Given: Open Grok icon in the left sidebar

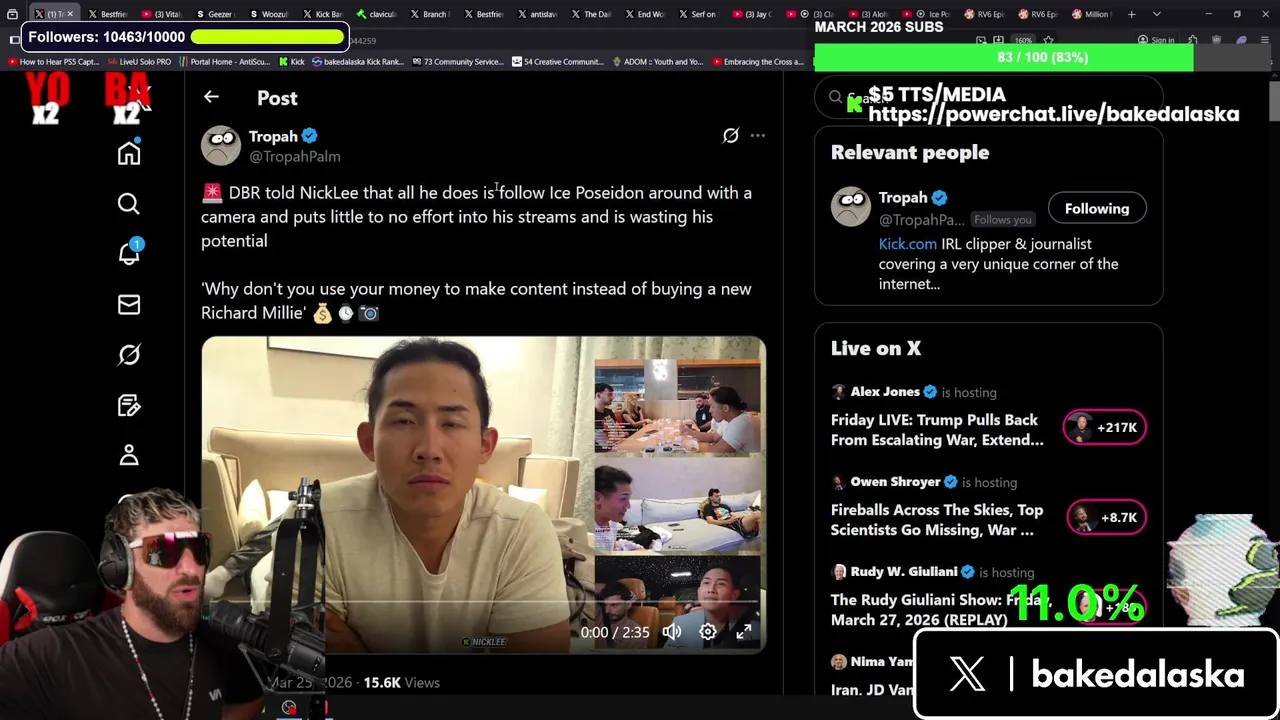Looking at the screenshot, I should (129, 355).
